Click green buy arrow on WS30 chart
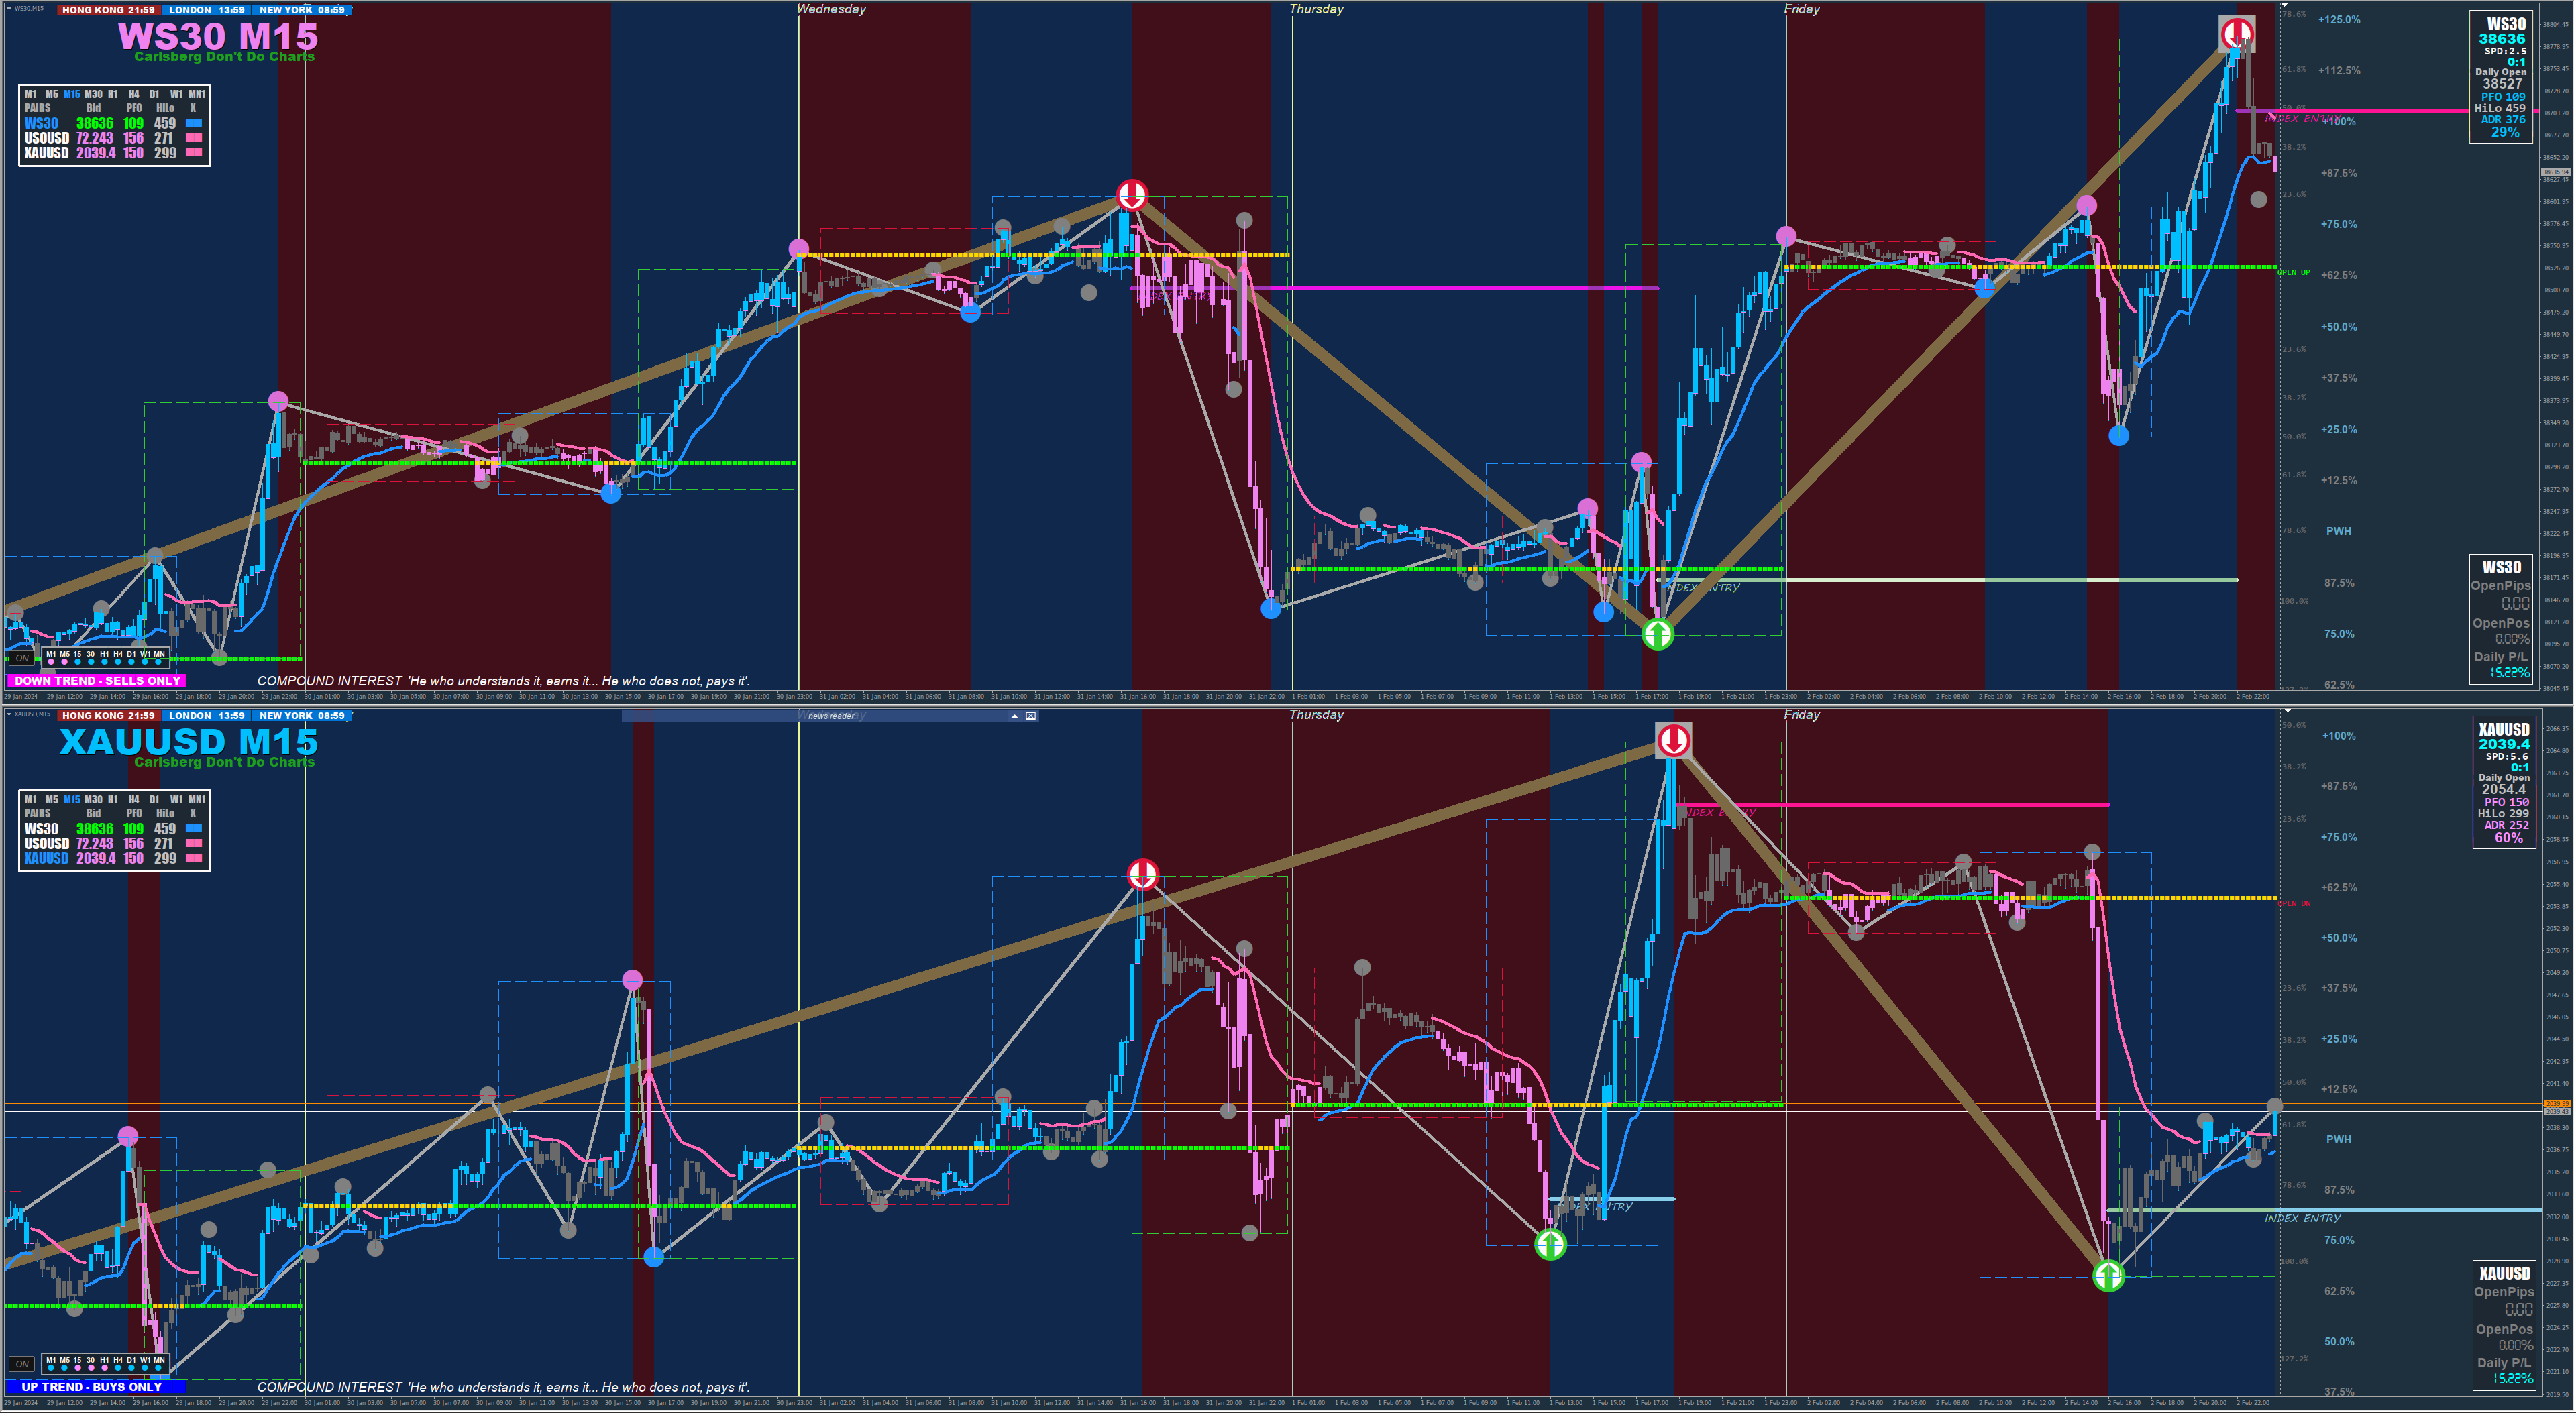Image resolution: width=2576 pixels, height=1413 pixels. coord(1657,633)
